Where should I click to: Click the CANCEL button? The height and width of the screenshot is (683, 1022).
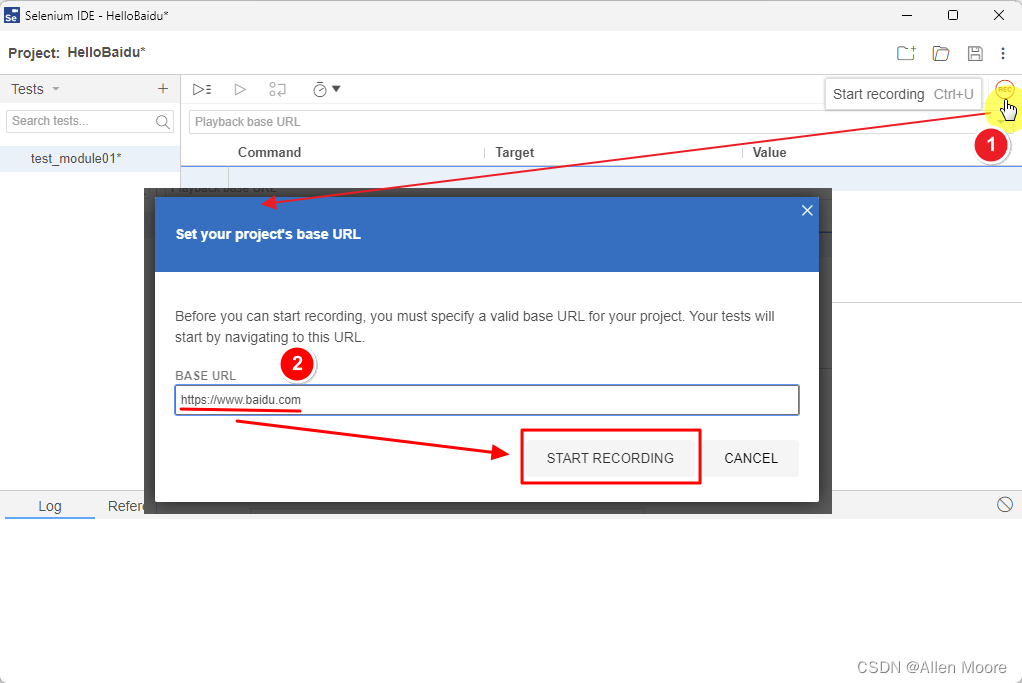point(751,458)
